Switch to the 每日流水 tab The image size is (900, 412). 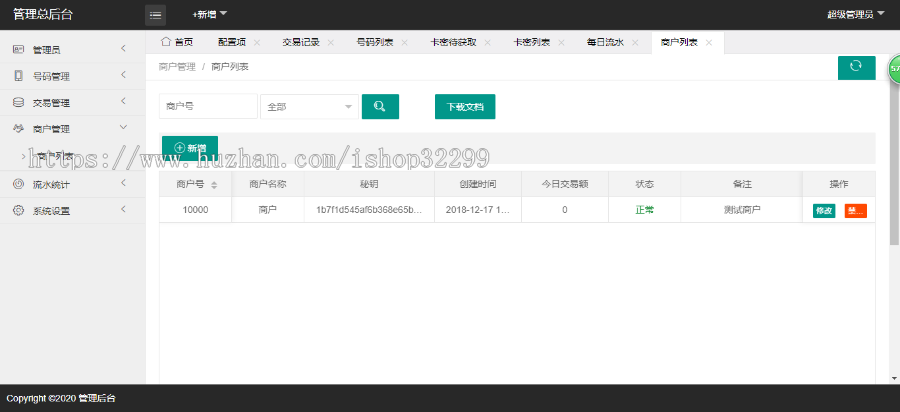tap(605, 42)
